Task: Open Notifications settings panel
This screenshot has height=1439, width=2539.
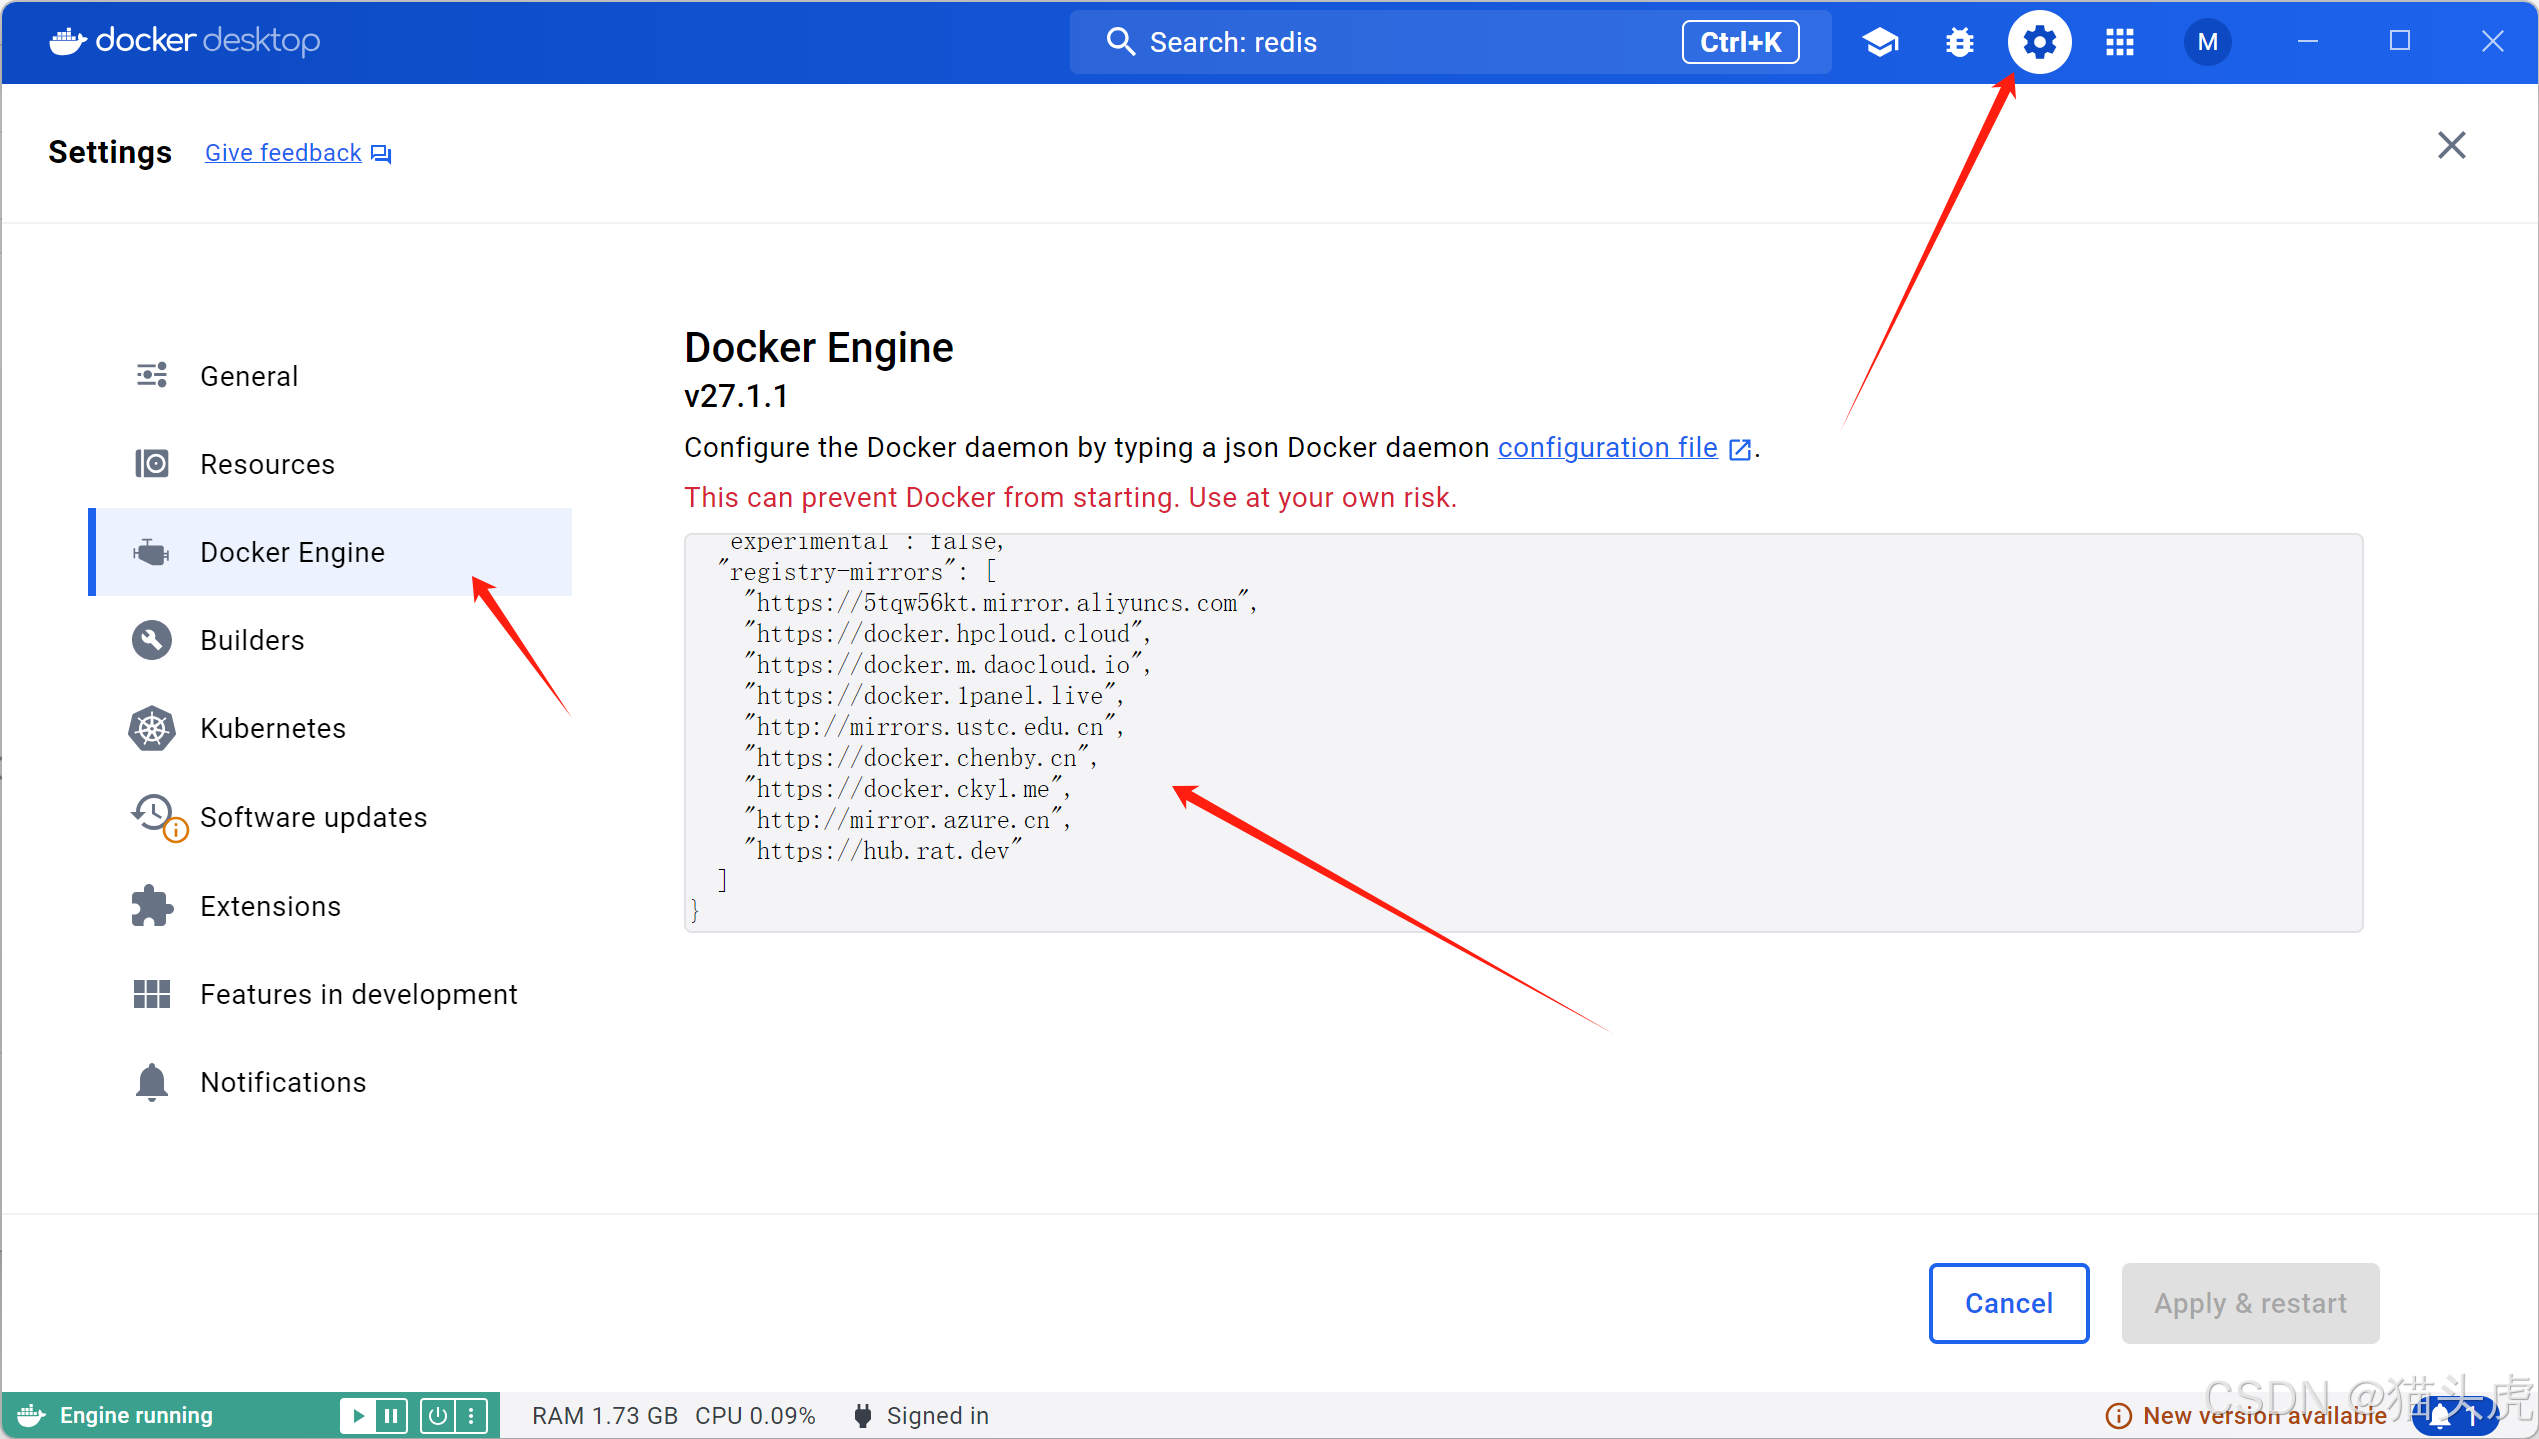Action: point(282,1081)
